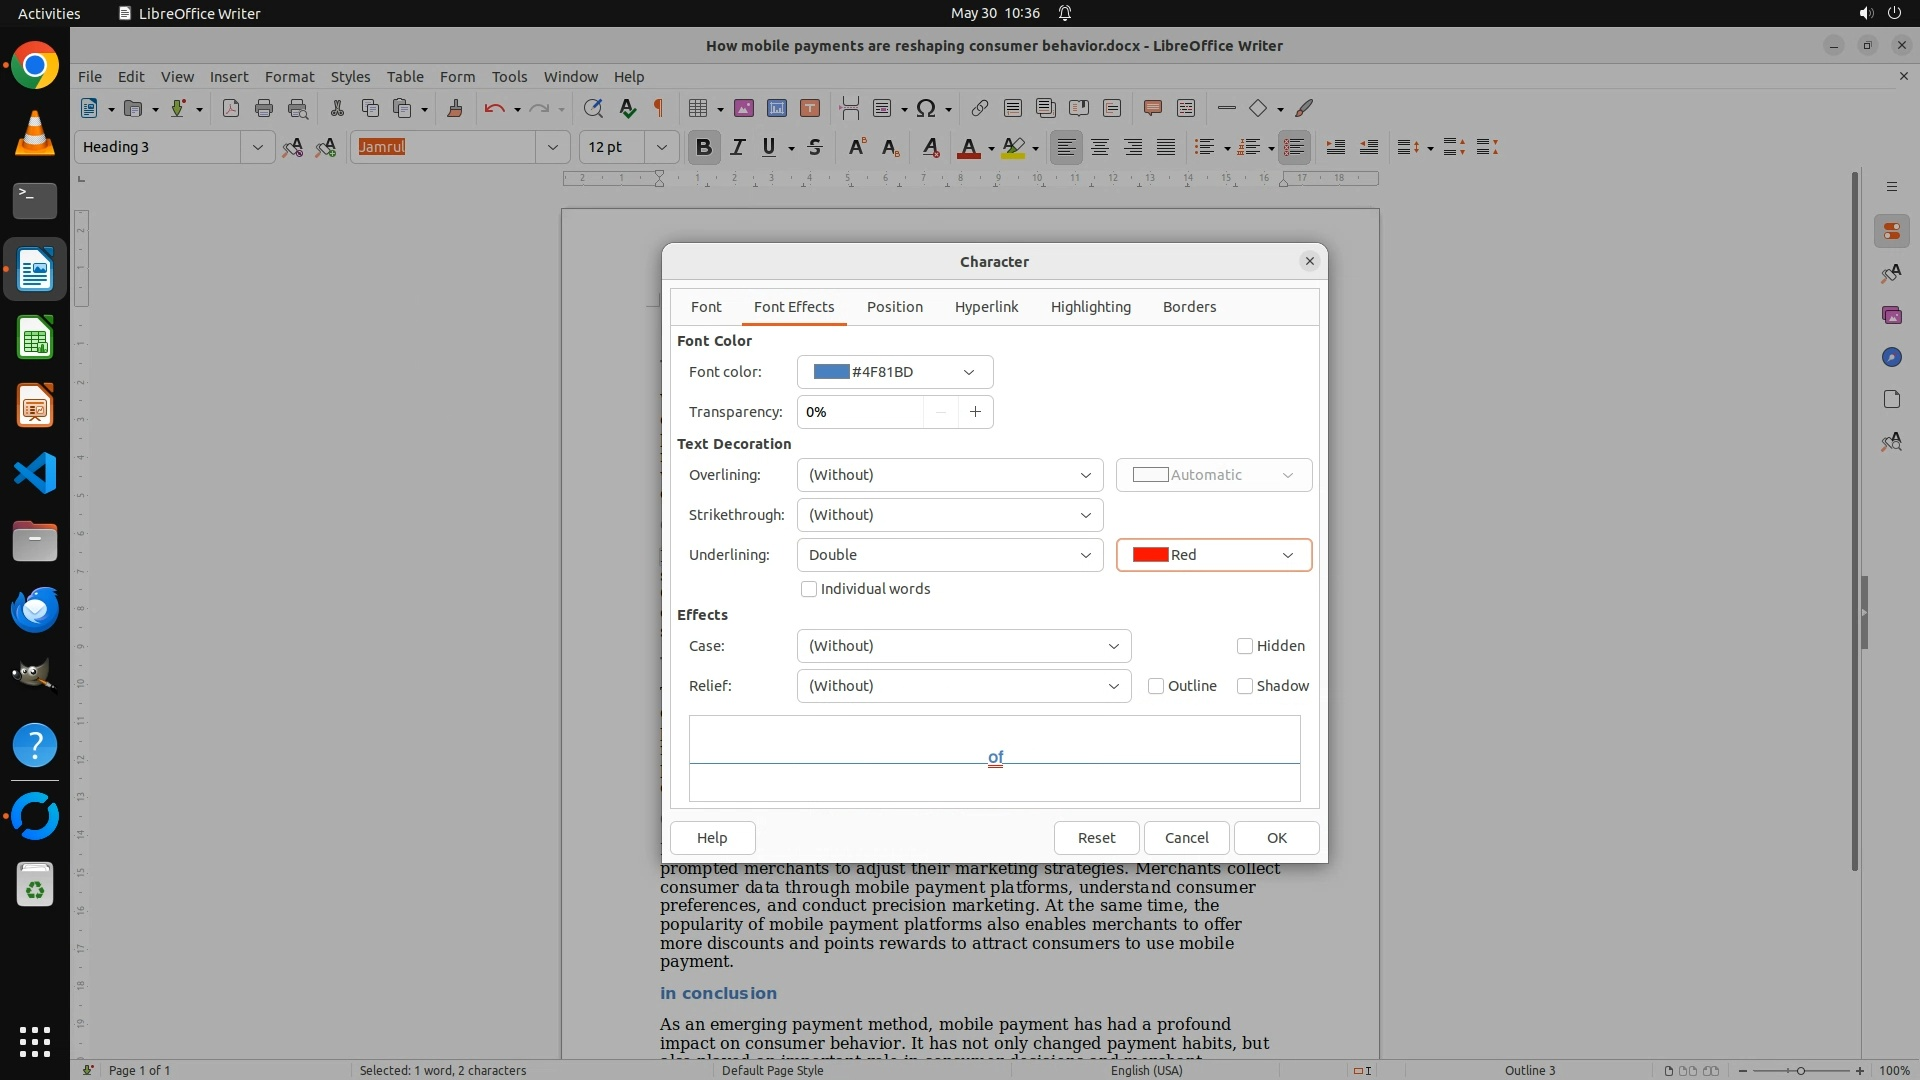Enable the Individual words checkbox
The height and width of the screenshot is (1080, 1920).
[x=809, y=589]
